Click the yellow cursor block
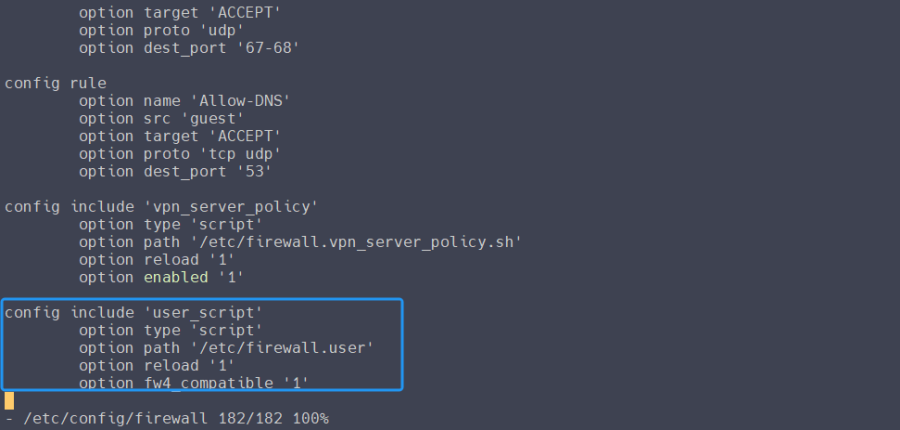This screenshot has width=900, height=430. (9, 400)
